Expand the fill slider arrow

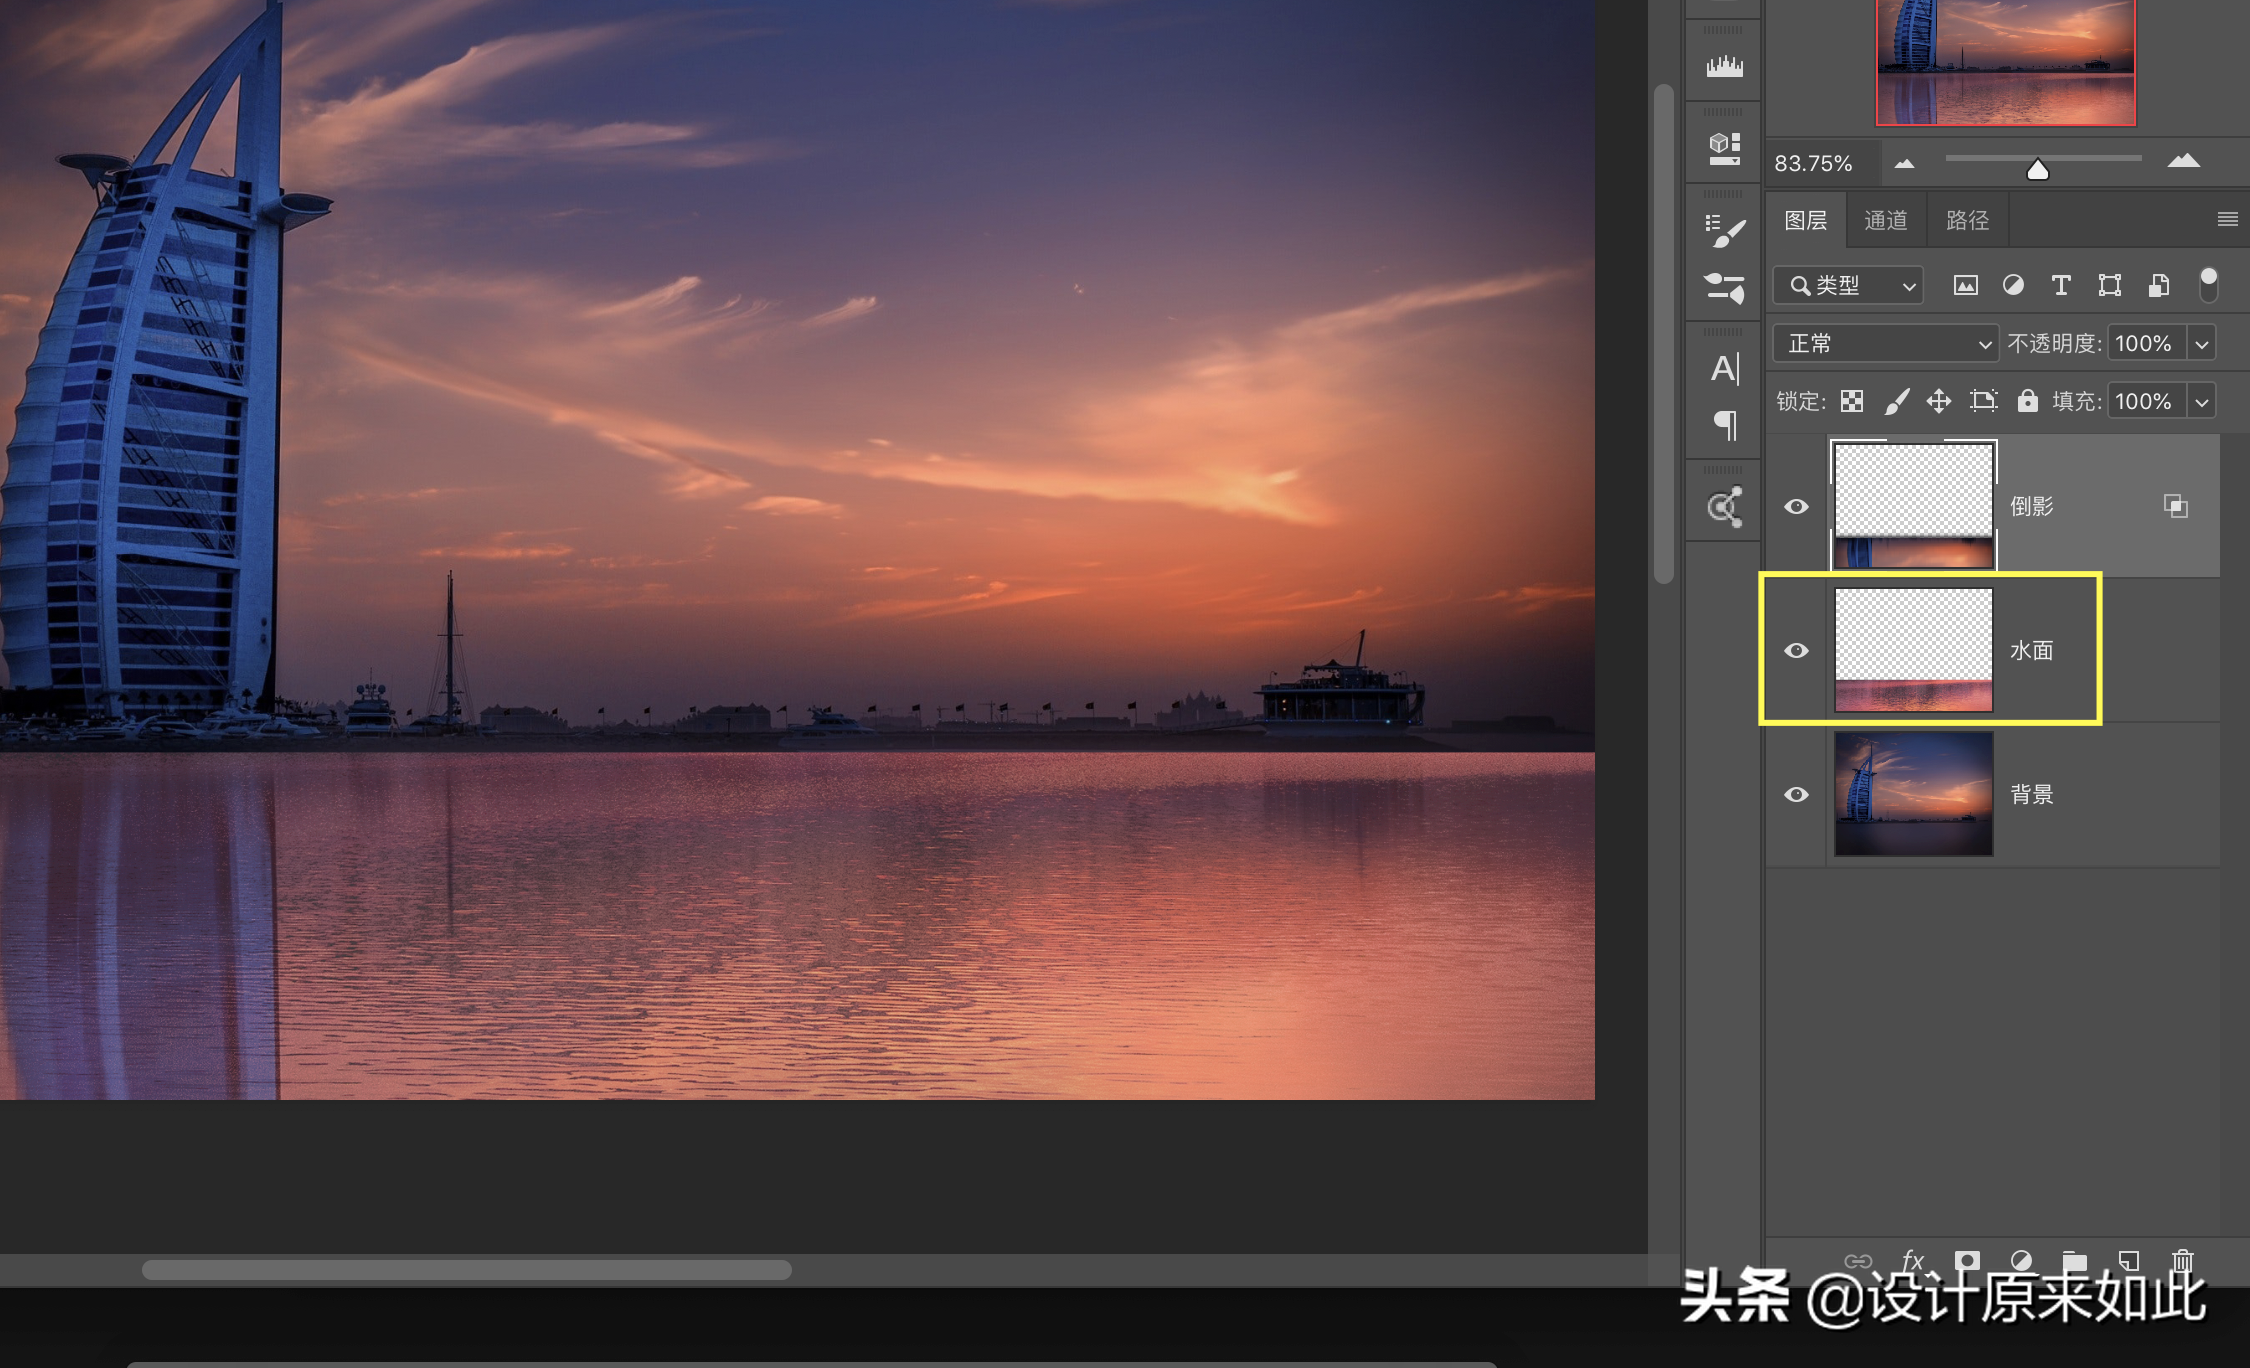tap(2202, 402)
